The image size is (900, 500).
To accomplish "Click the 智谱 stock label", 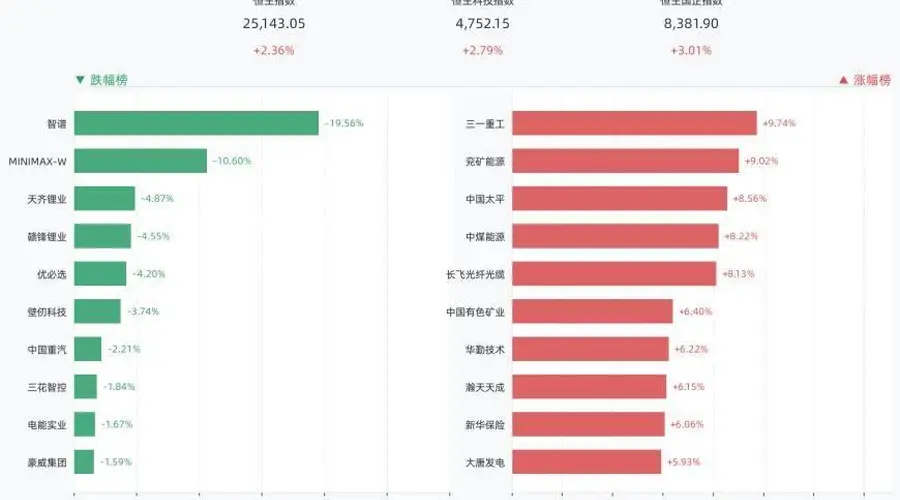I will (x=57, y=123).
